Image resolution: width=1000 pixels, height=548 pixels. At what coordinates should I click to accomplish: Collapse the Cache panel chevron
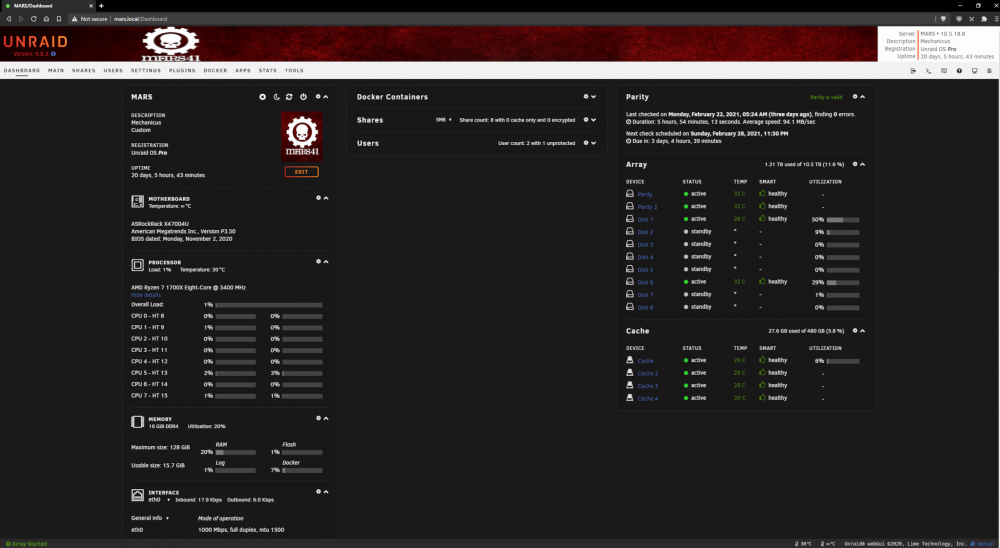pos(863,331)
